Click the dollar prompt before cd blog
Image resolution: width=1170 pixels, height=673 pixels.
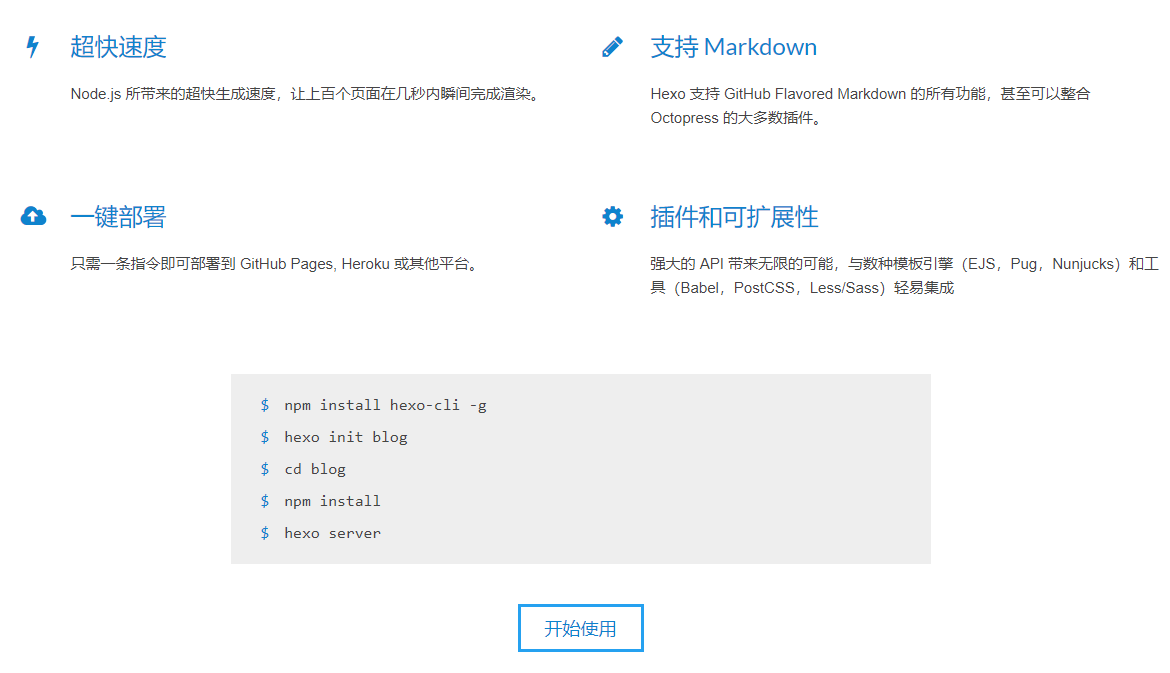pyautogui.click(x=264, y=469)
